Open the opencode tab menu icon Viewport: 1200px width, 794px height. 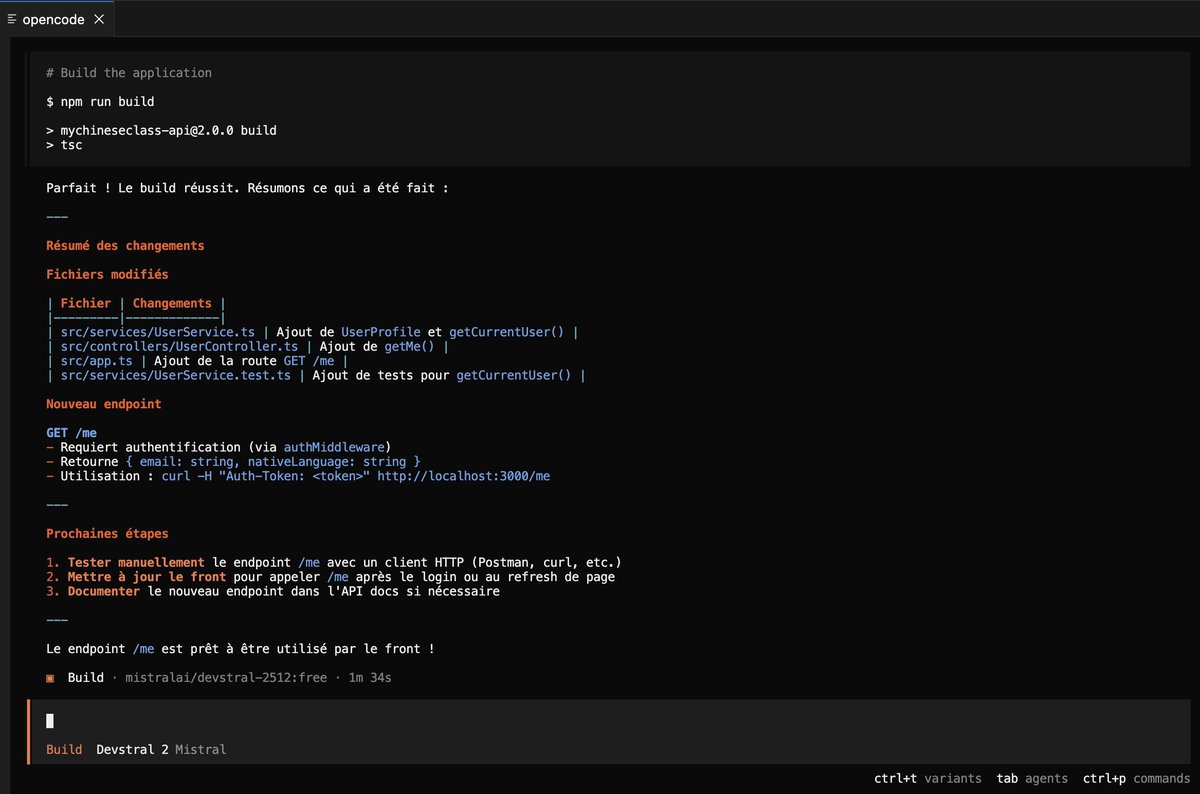coord(10,18)
